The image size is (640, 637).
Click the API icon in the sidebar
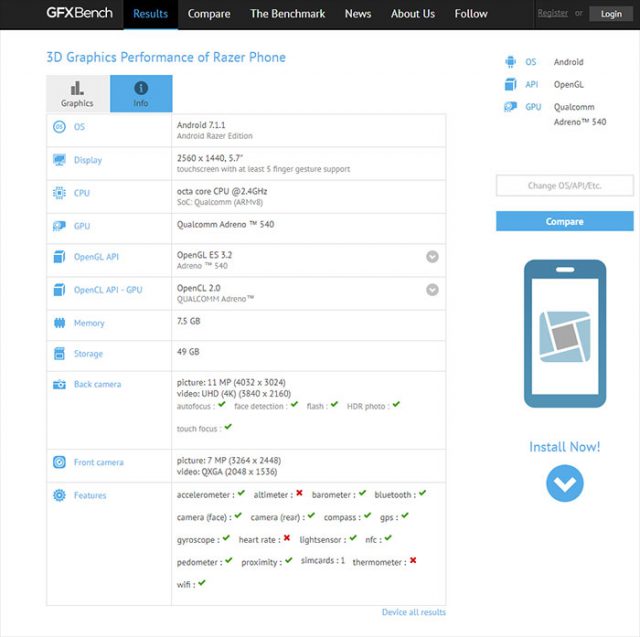click(x=510, y=84)
